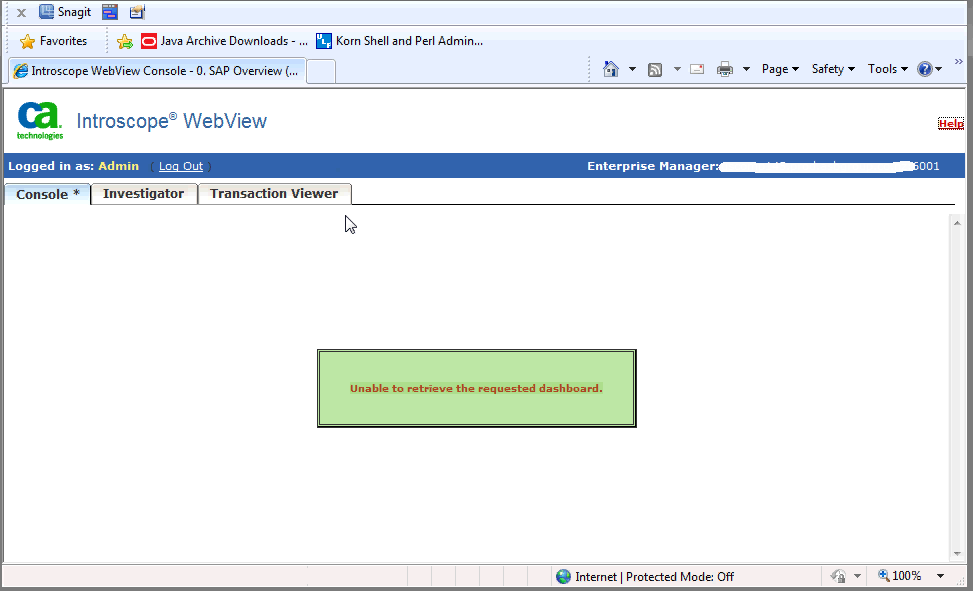Click the blue Help question mark icon
The height and width of the screenshot is (591, 973).
click(x=925, y=69)
